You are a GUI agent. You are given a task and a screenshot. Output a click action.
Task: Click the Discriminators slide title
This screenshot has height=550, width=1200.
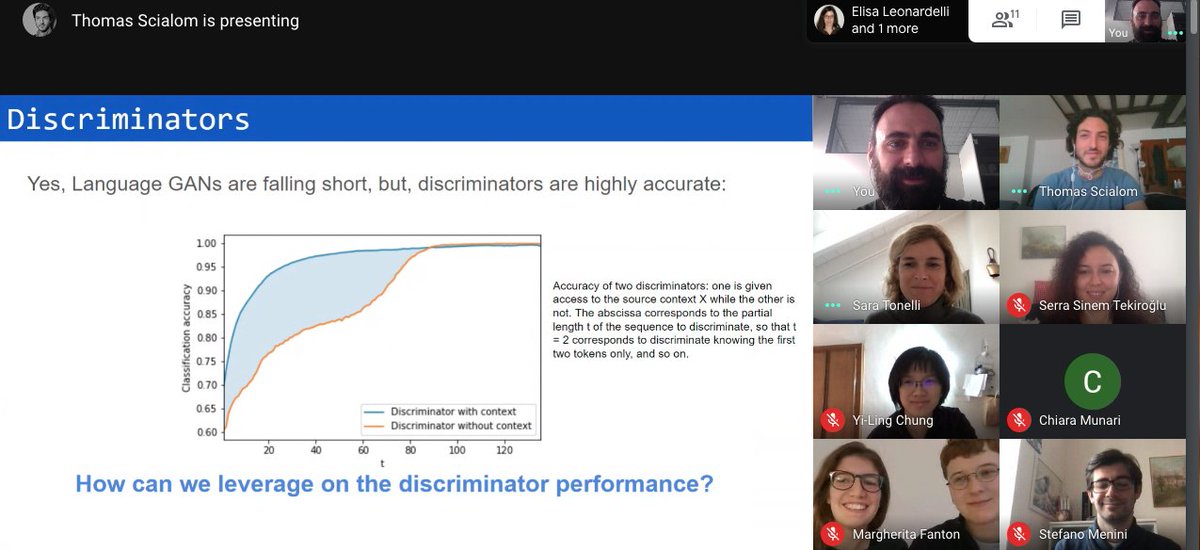(129, 119)
